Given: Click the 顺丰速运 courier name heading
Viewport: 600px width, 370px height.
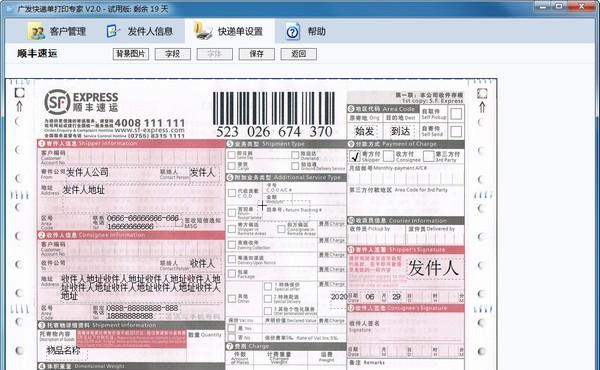Looking at the screenshot, I should point(37,54).
